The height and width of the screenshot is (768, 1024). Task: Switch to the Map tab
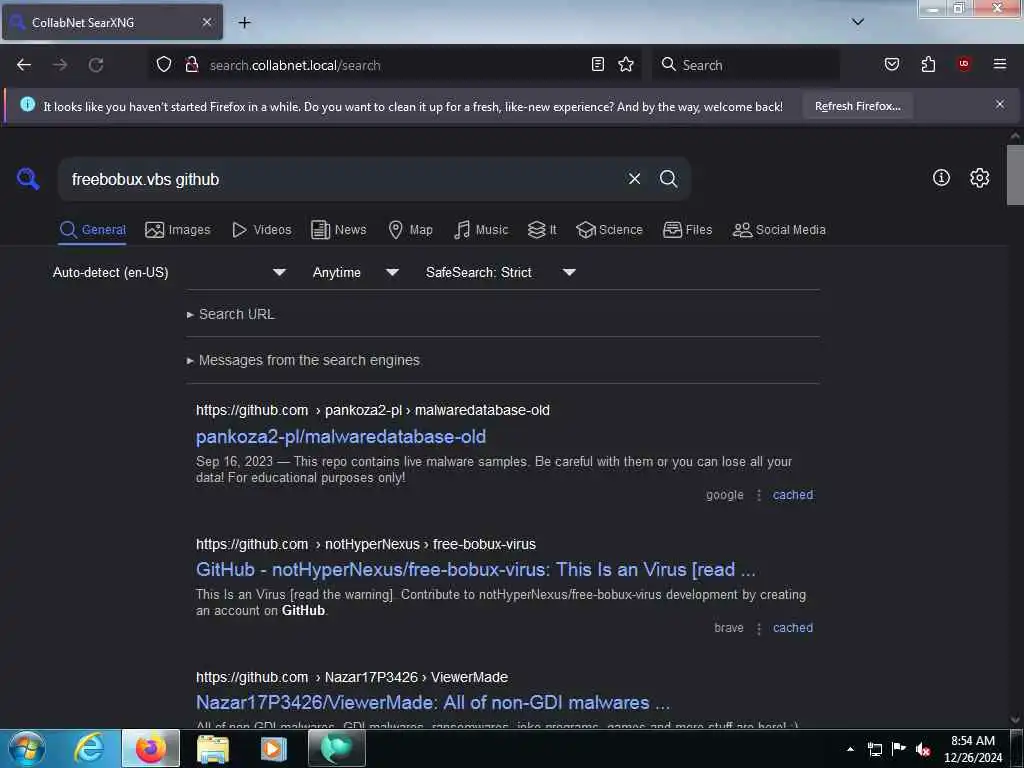(410, 230)
